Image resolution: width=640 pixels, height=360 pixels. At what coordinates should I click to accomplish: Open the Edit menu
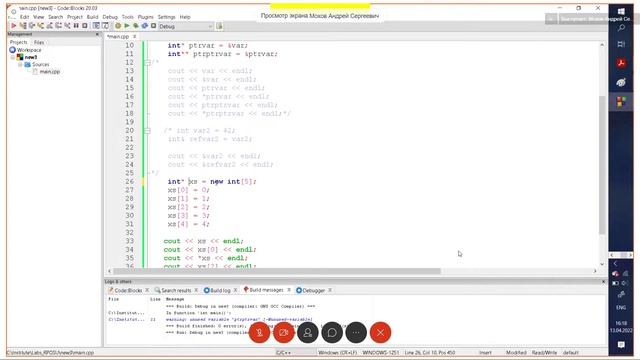click(24, 17)
